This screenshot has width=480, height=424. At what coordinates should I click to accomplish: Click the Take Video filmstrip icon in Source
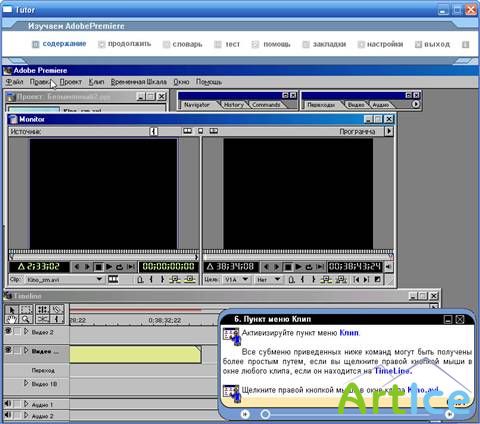(113, 279)
